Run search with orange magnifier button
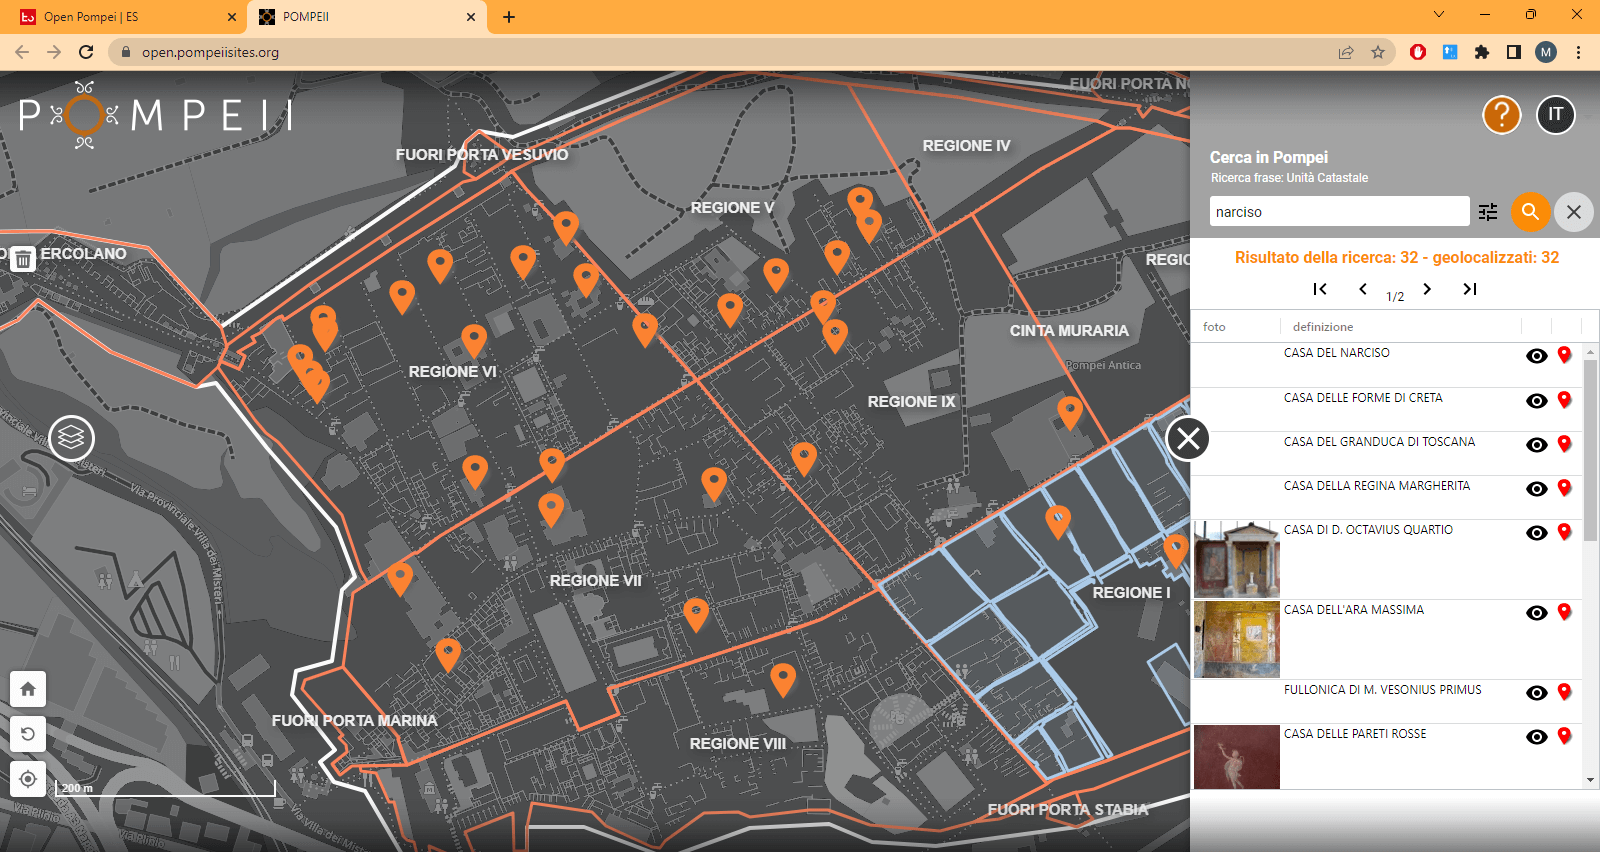This screenshot has height=852, width=1600. pos(1530,212)
